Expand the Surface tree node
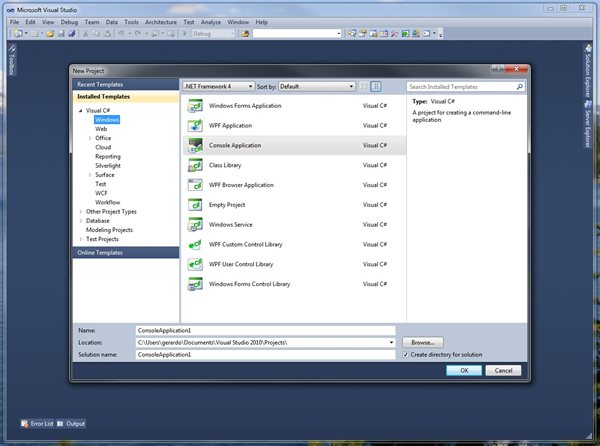 90,175
